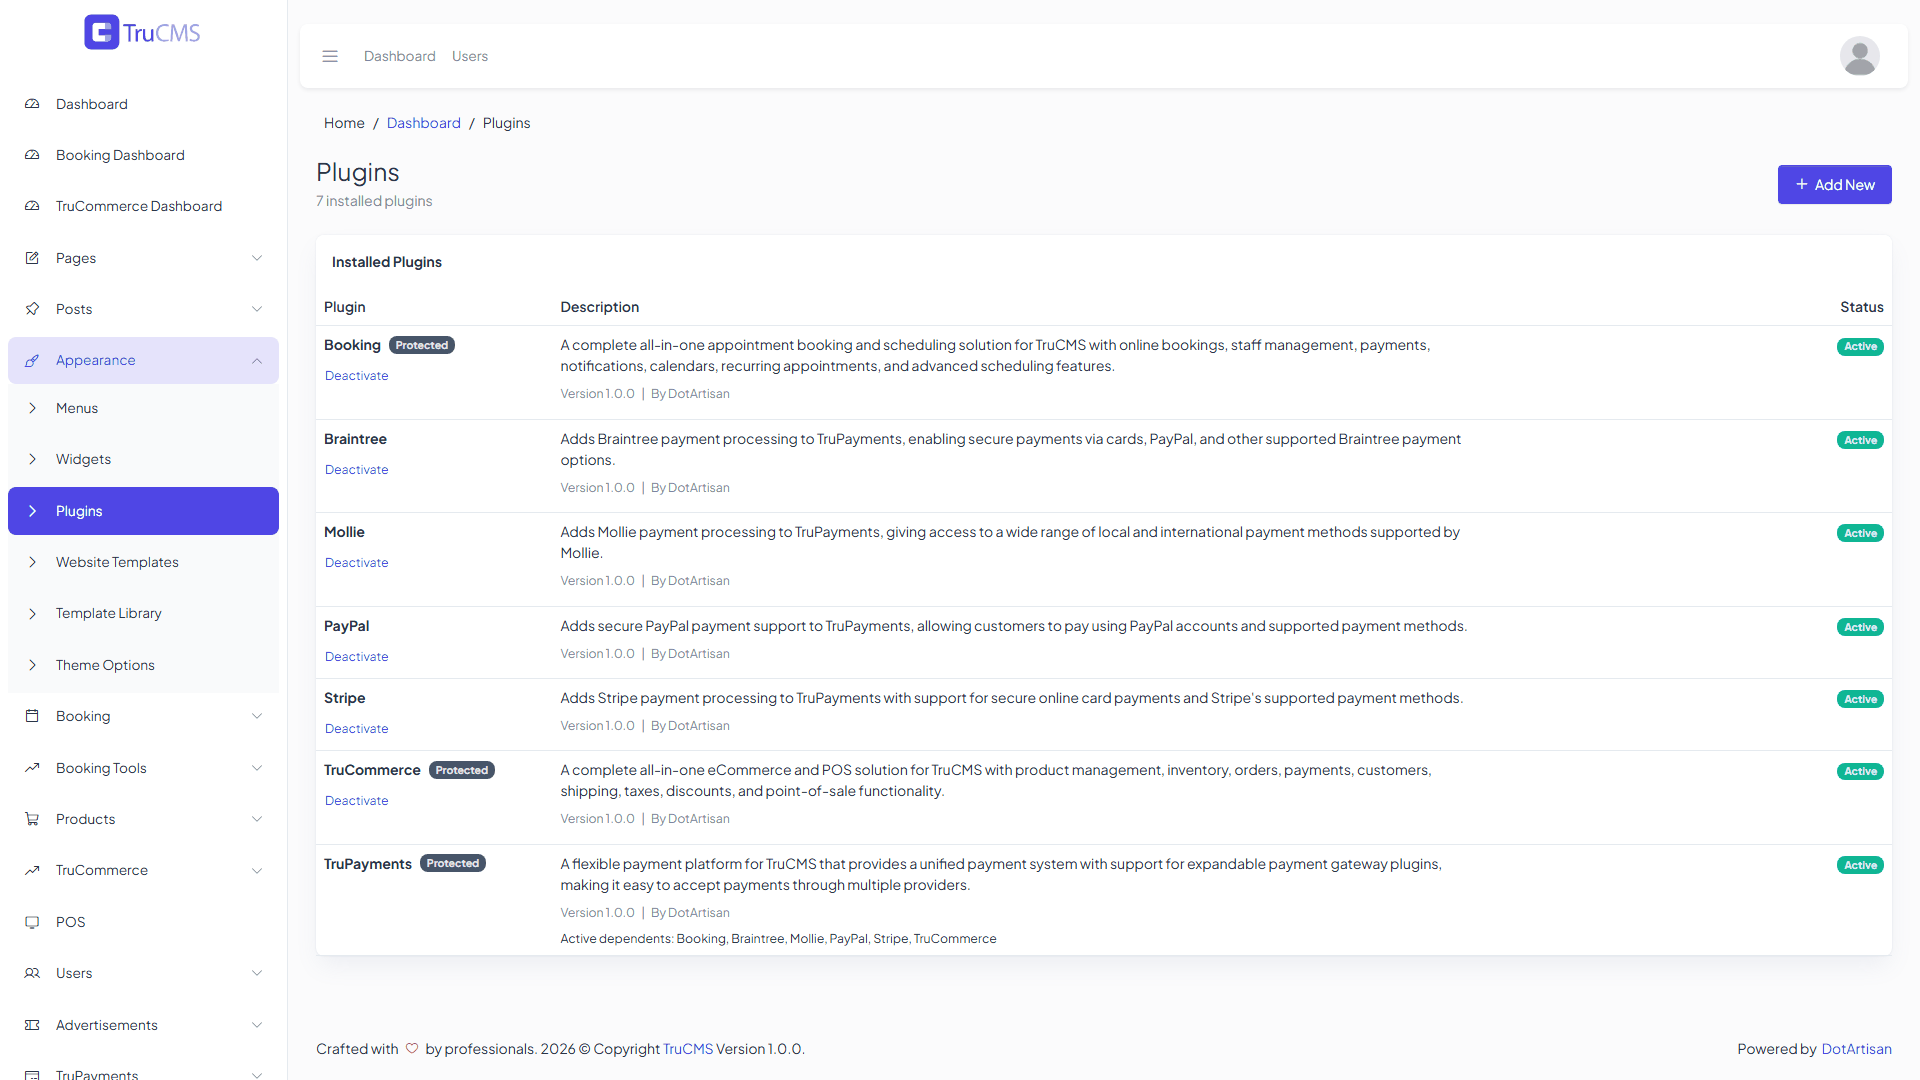Click the Pages edit icon in sidebar
Image resolution: width=1920 pixels, height=1080 pixels.
[x=32, y=258]
